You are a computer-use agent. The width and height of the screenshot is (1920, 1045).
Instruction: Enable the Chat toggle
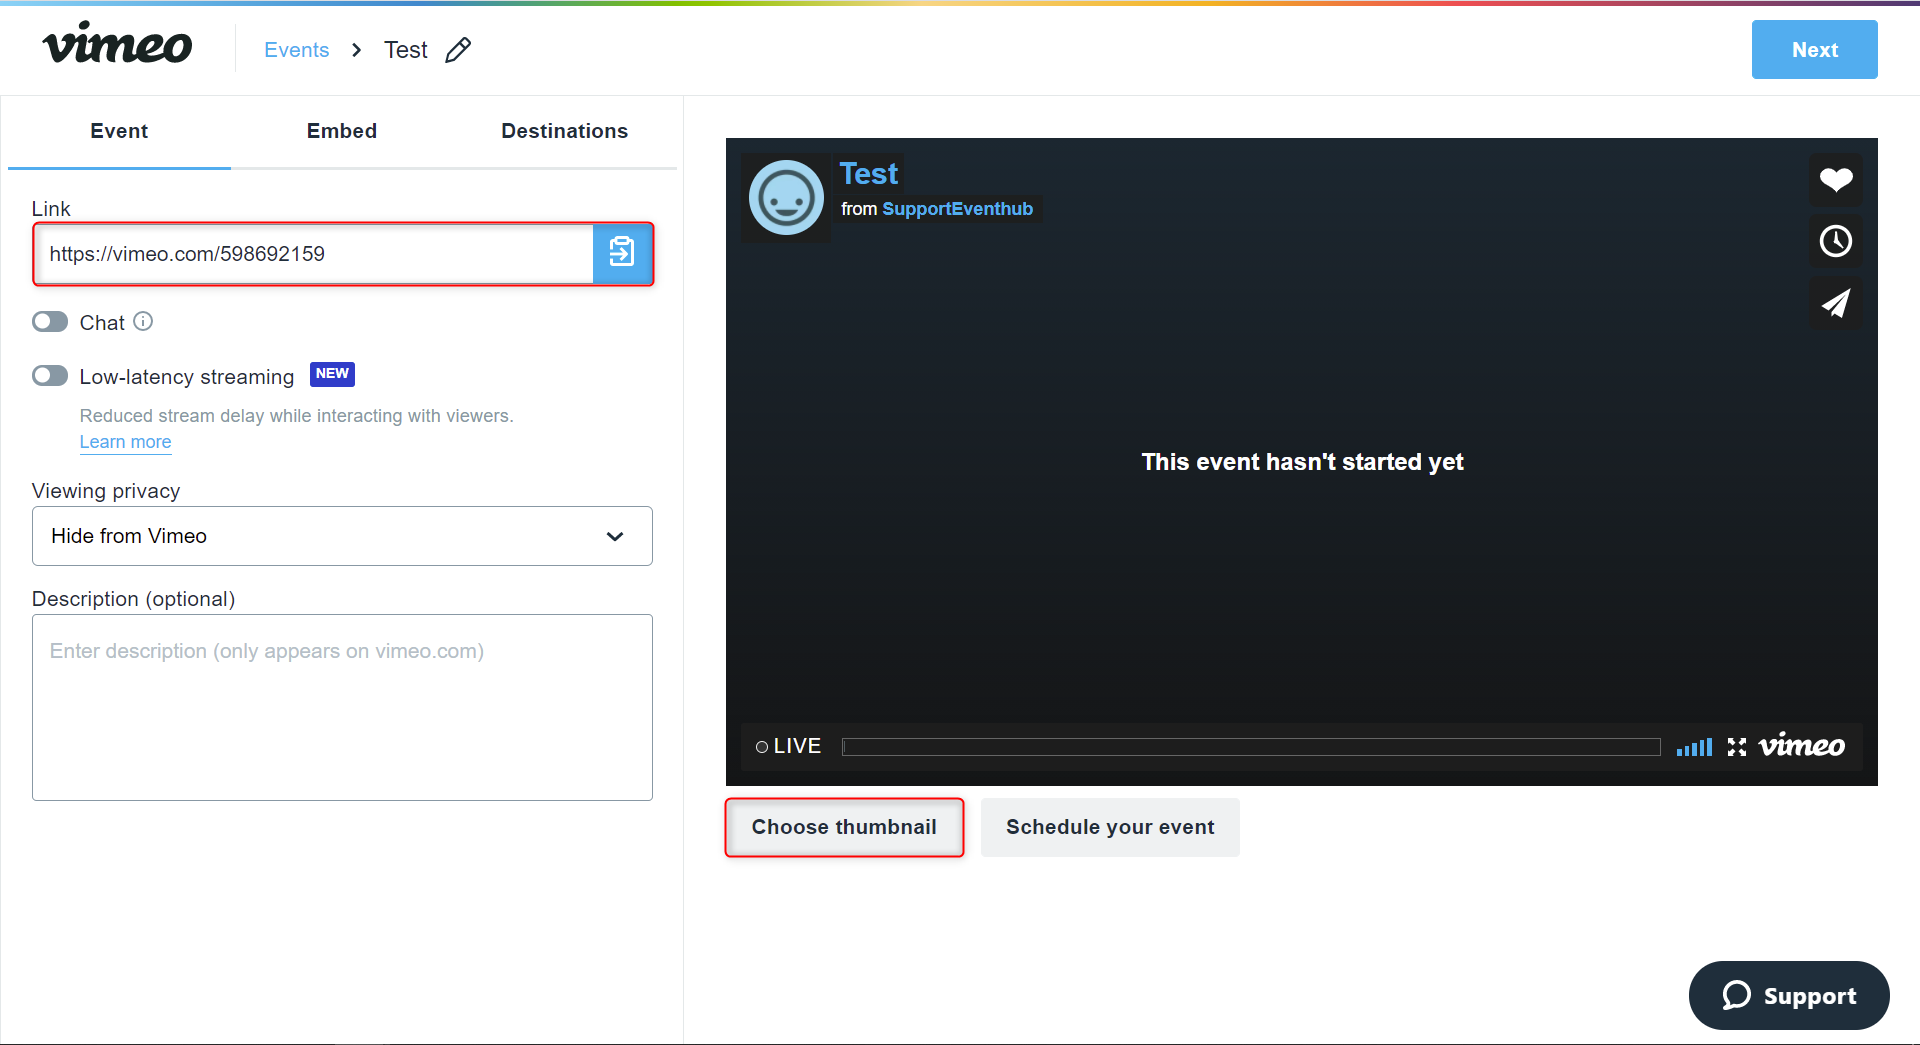tap(50, 321)
